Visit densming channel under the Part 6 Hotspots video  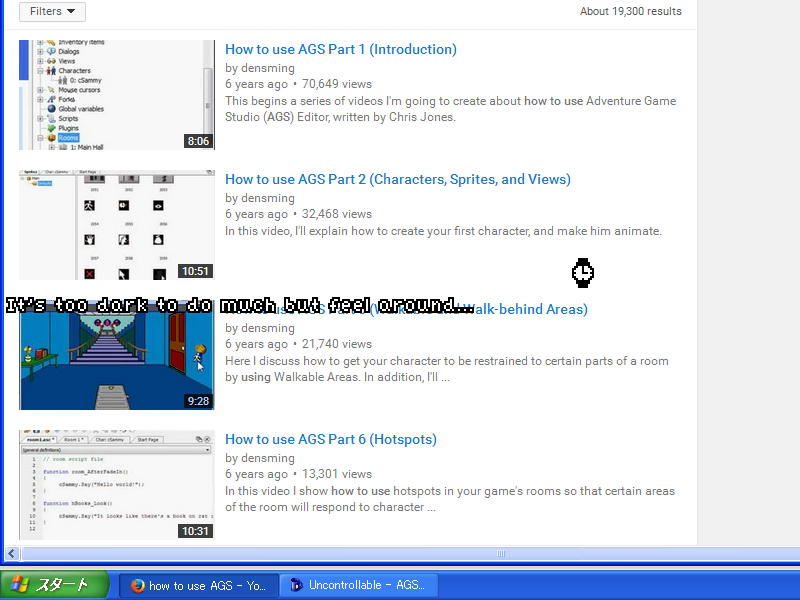267,458
